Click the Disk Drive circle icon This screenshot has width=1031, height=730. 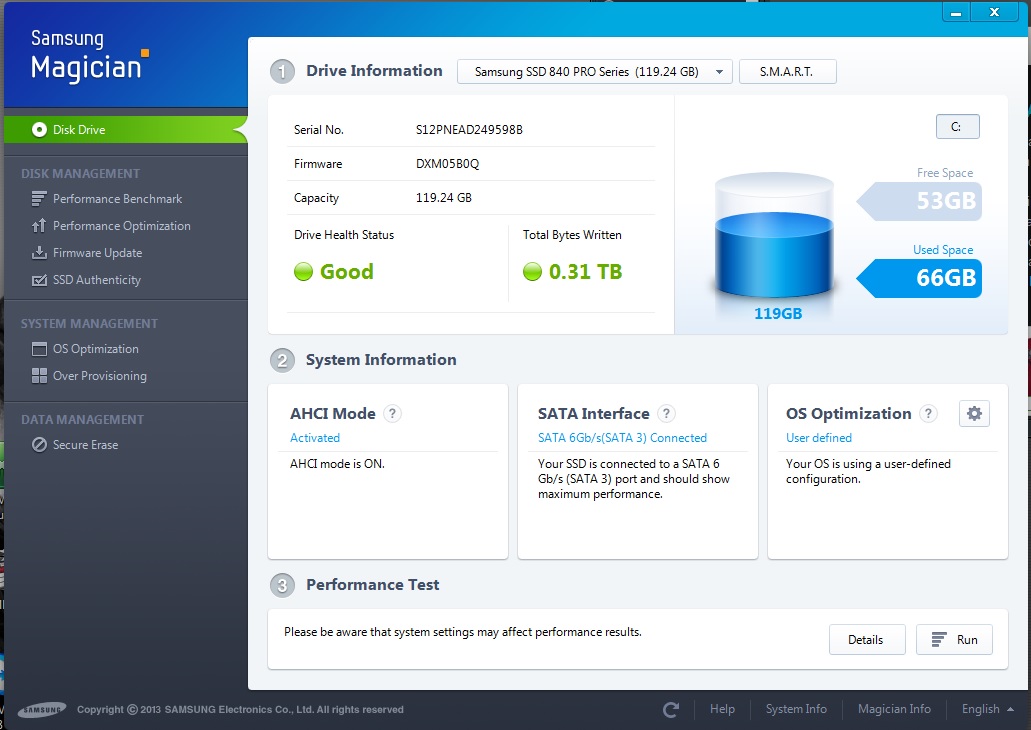point(39,130)
